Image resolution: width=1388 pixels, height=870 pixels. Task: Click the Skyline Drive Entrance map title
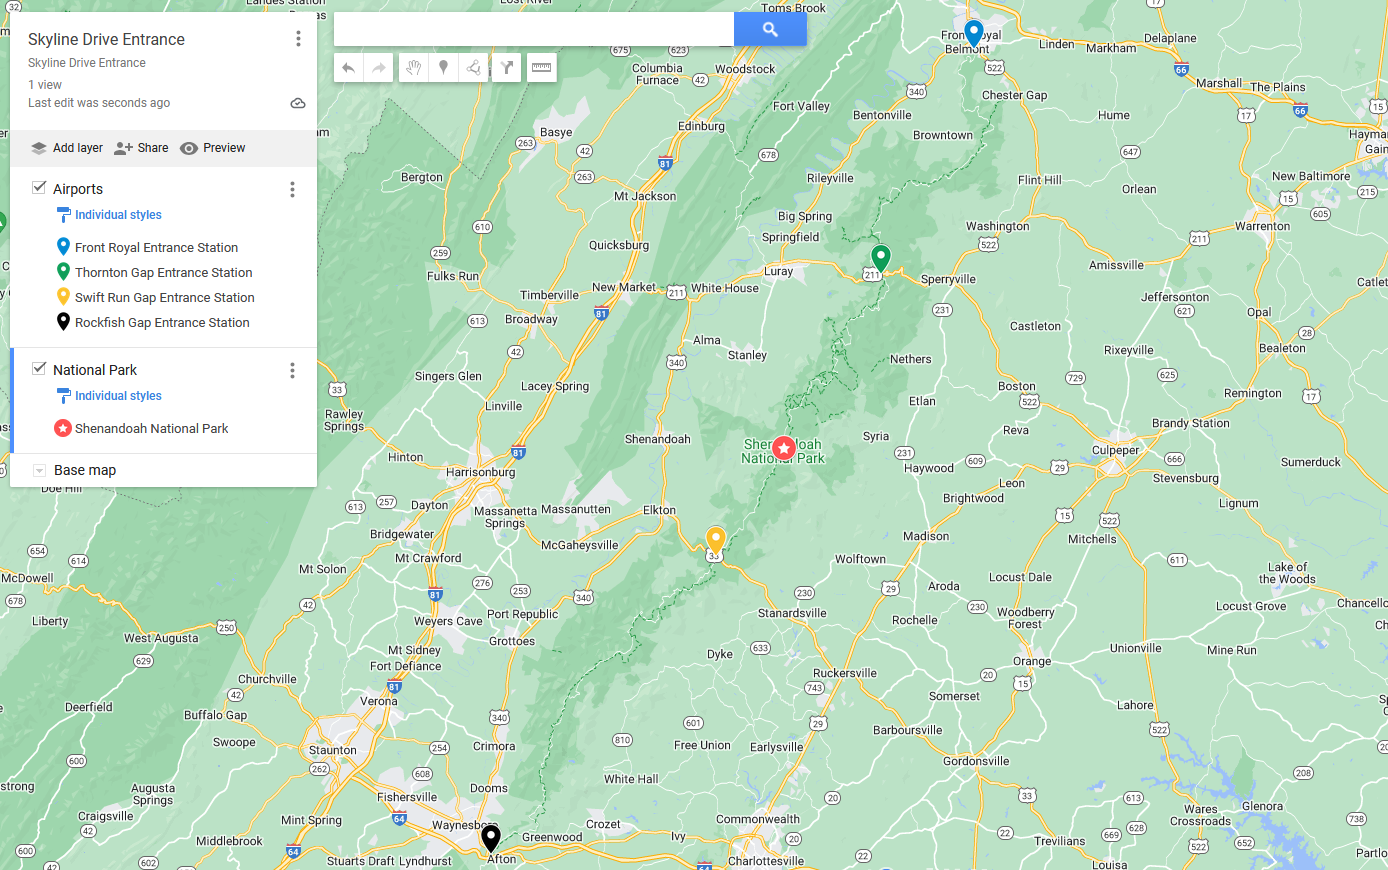[106, 39]
